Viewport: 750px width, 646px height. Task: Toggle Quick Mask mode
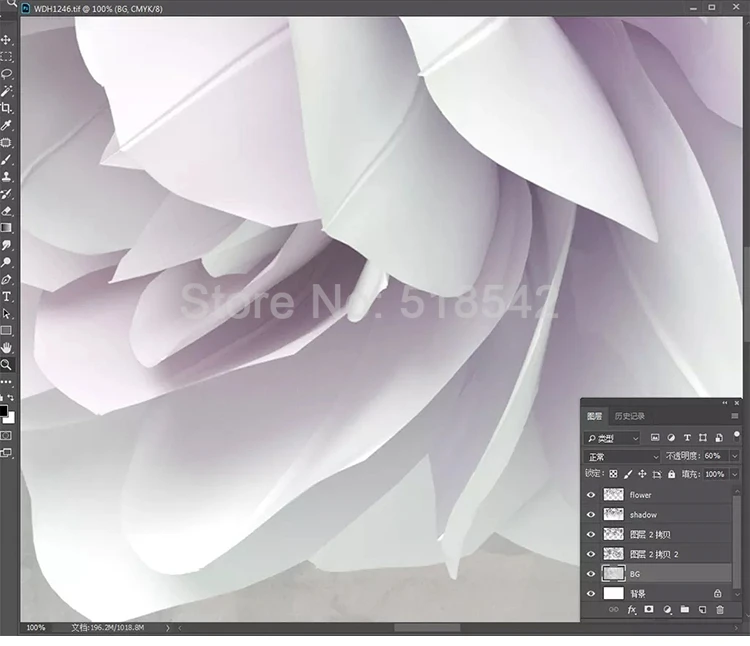(x=6, y=436)
